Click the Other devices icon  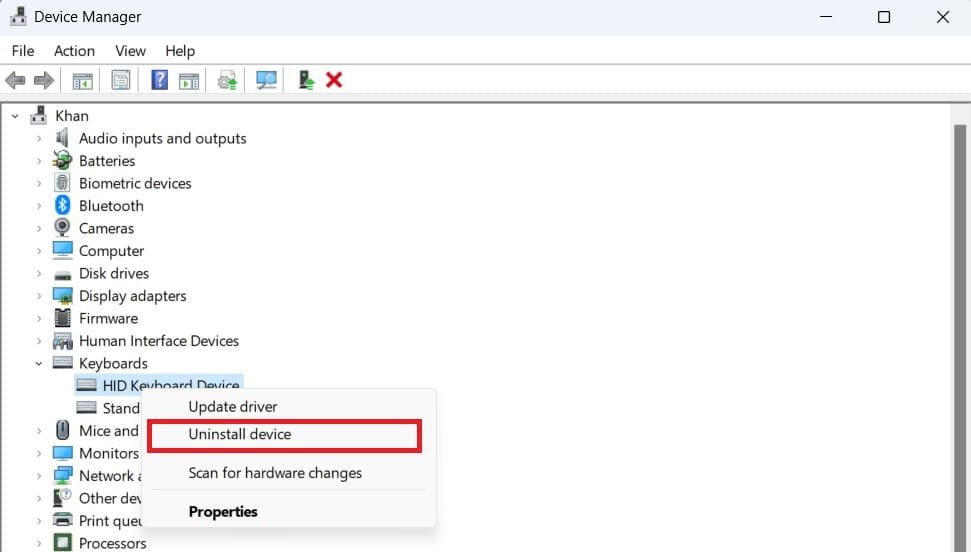click(x=63, y=497)
